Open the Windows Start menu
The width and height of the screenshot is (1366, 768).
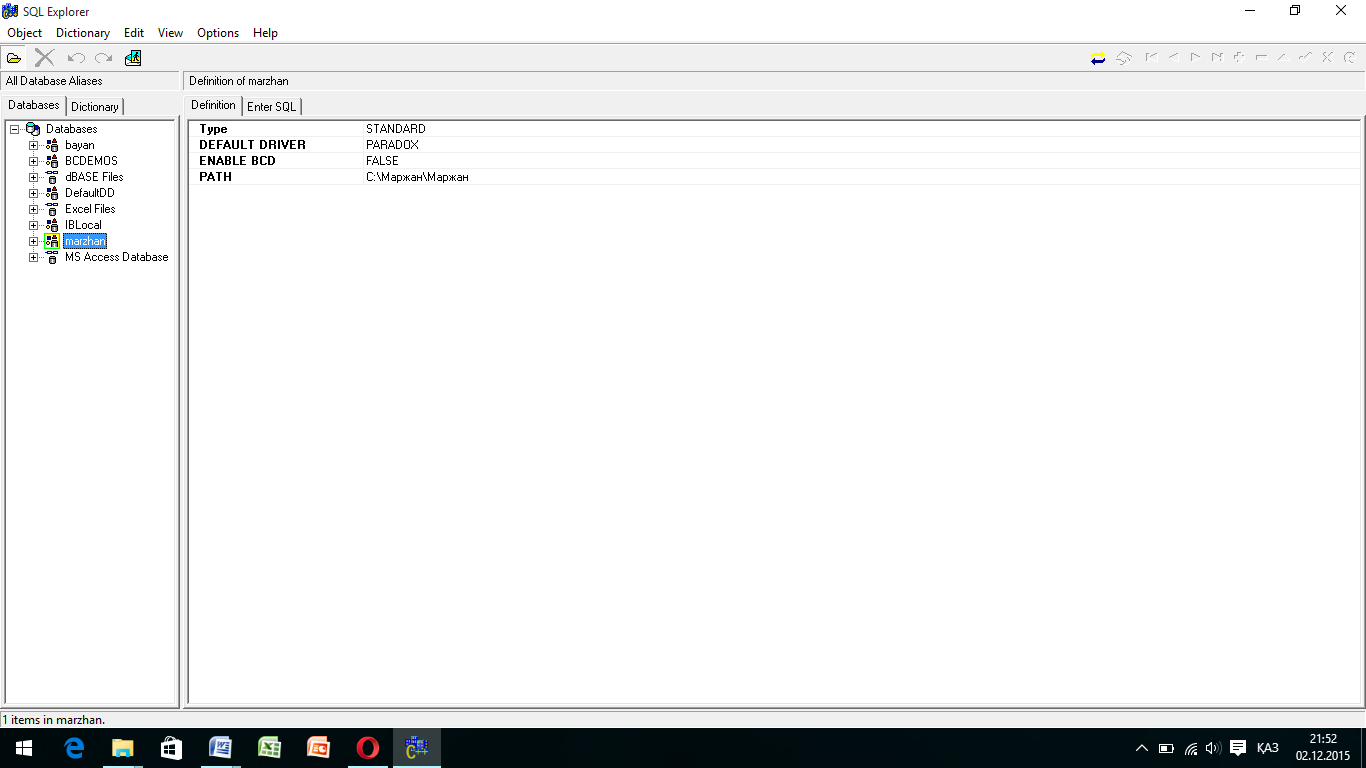tap(24, 748)
